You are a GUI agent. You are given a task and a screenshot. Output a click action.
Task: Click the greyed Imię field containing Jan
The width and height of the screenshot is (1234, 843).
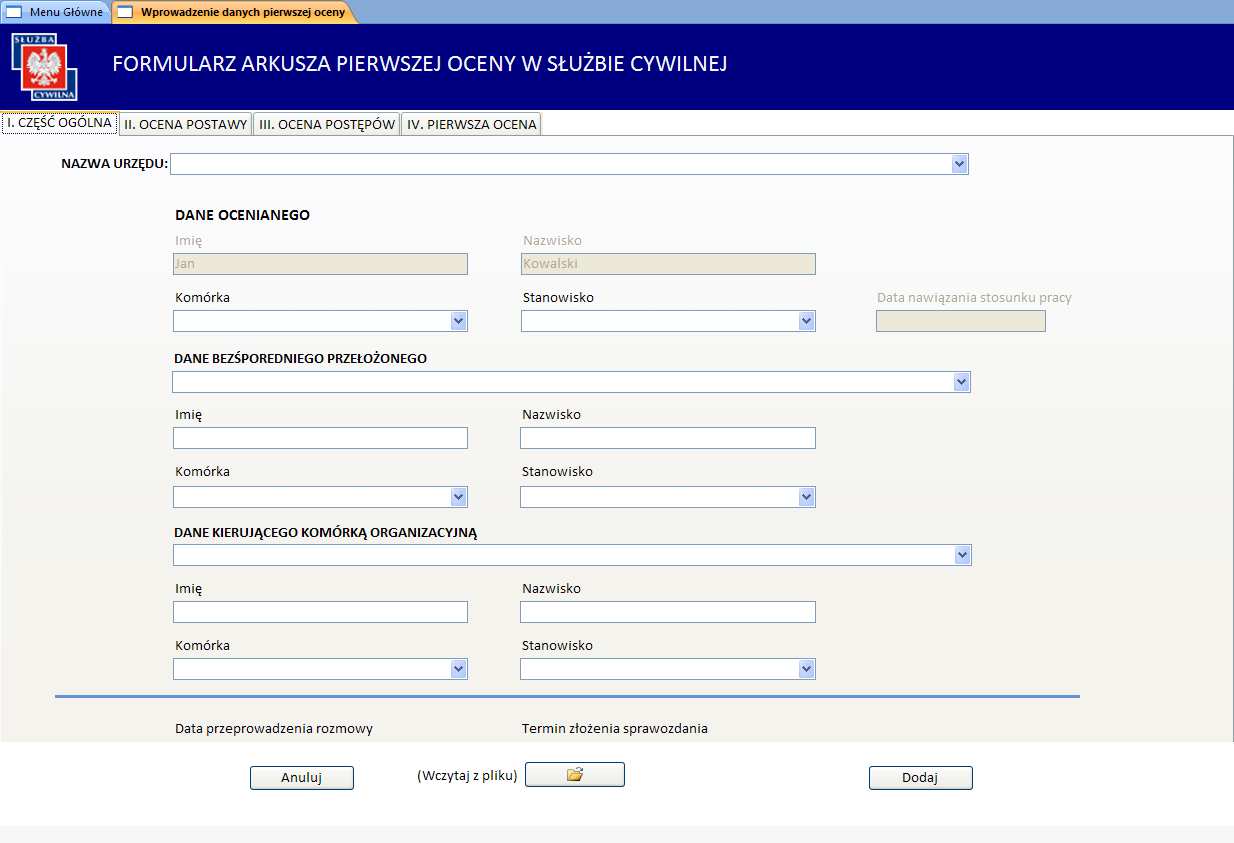320,264
